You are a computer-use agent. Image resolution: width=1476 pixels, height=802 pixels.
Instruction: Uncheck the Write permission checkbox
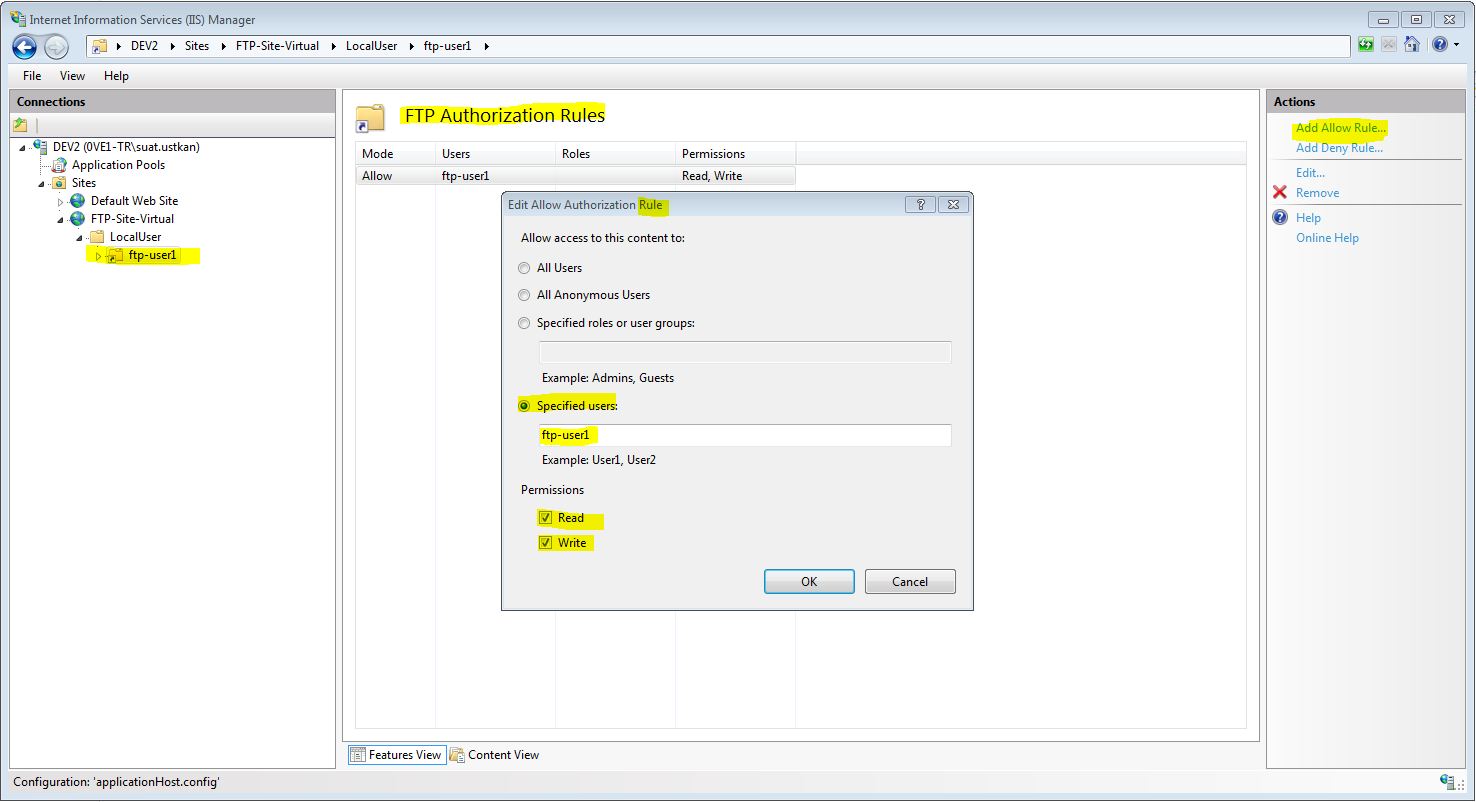(545, 543)
